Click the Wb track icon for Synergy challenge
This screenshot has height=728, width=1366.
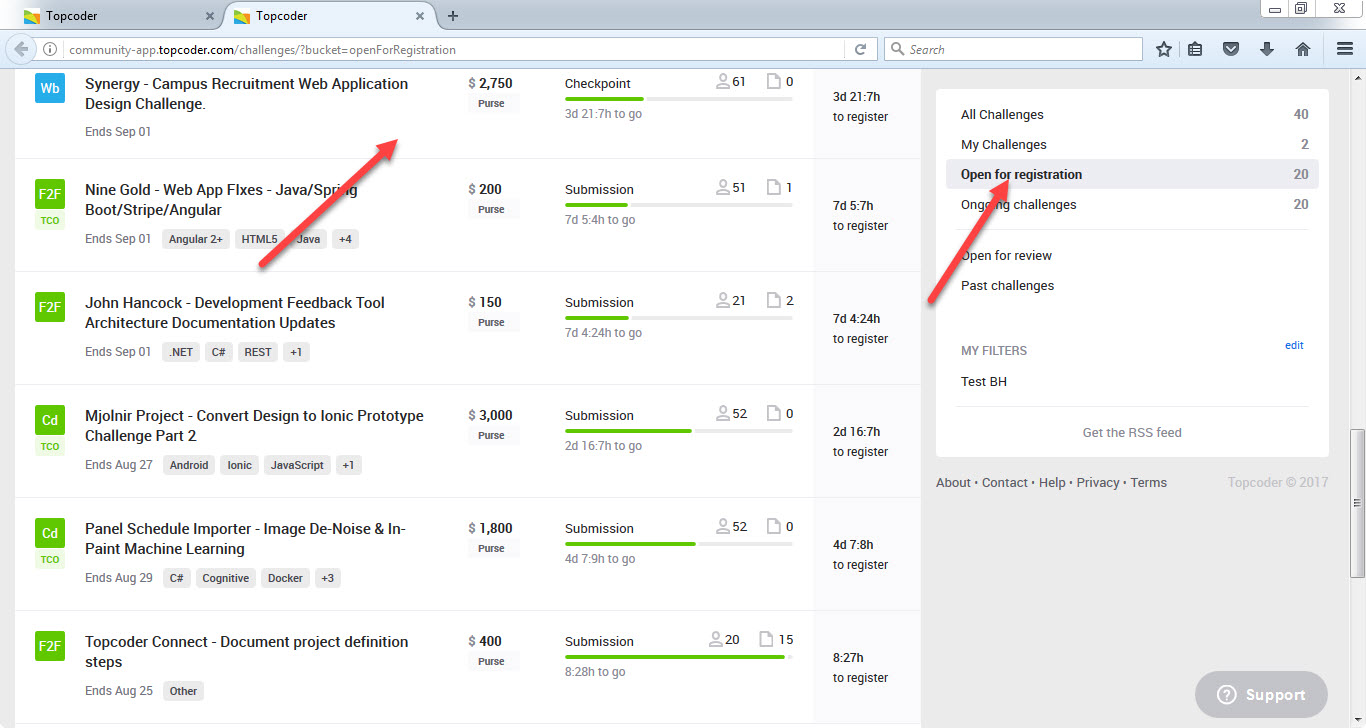click(x=50, y=88)
